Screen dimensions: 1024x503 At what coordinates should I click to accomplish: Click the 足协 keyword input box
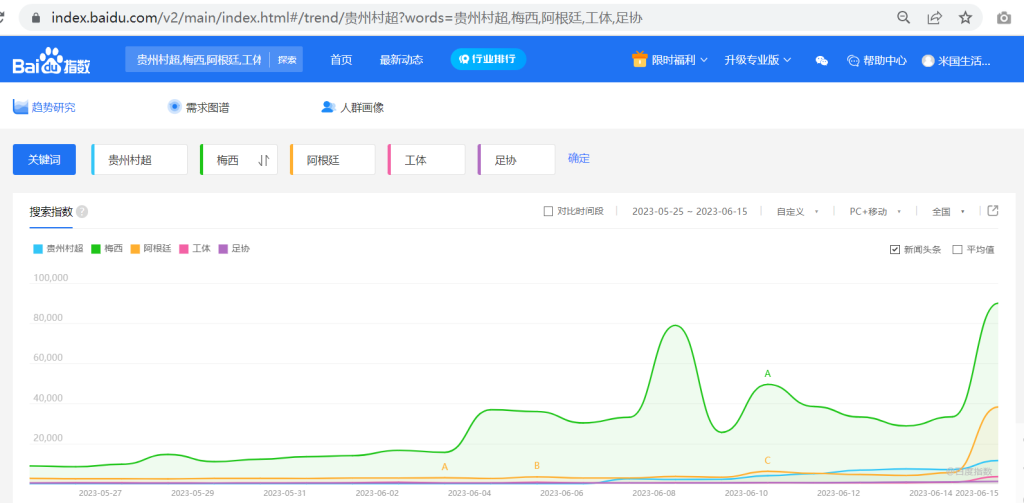pos(517,159)
